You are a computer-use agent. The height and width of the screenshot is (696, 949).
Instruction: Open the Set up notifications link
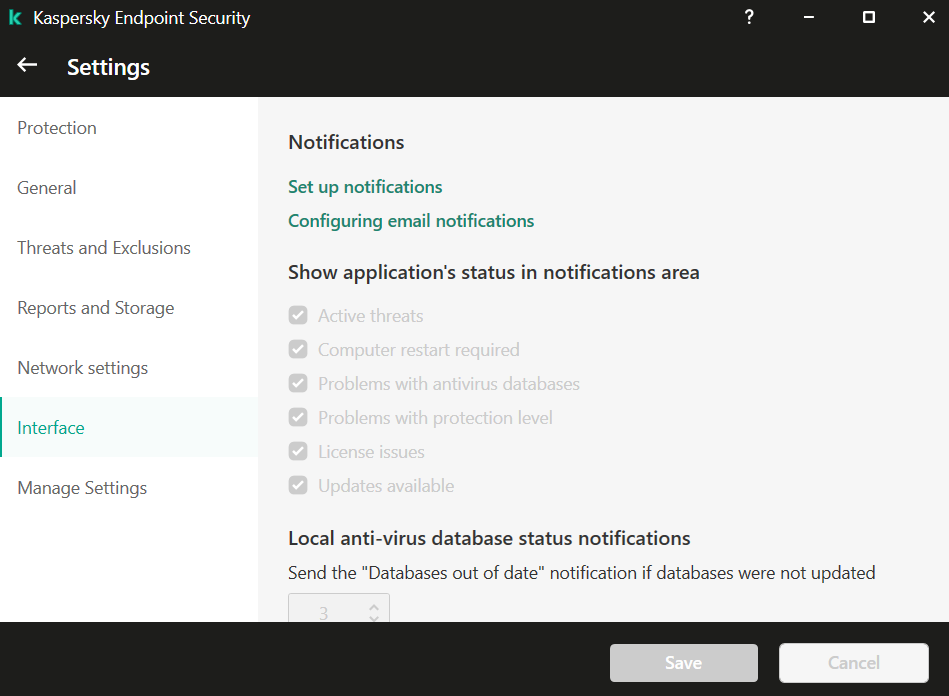click(365, 187)
